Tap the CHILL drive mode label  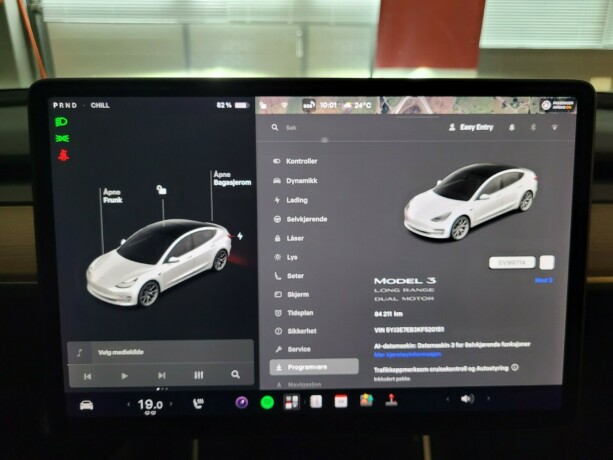[x=100, y=105]
